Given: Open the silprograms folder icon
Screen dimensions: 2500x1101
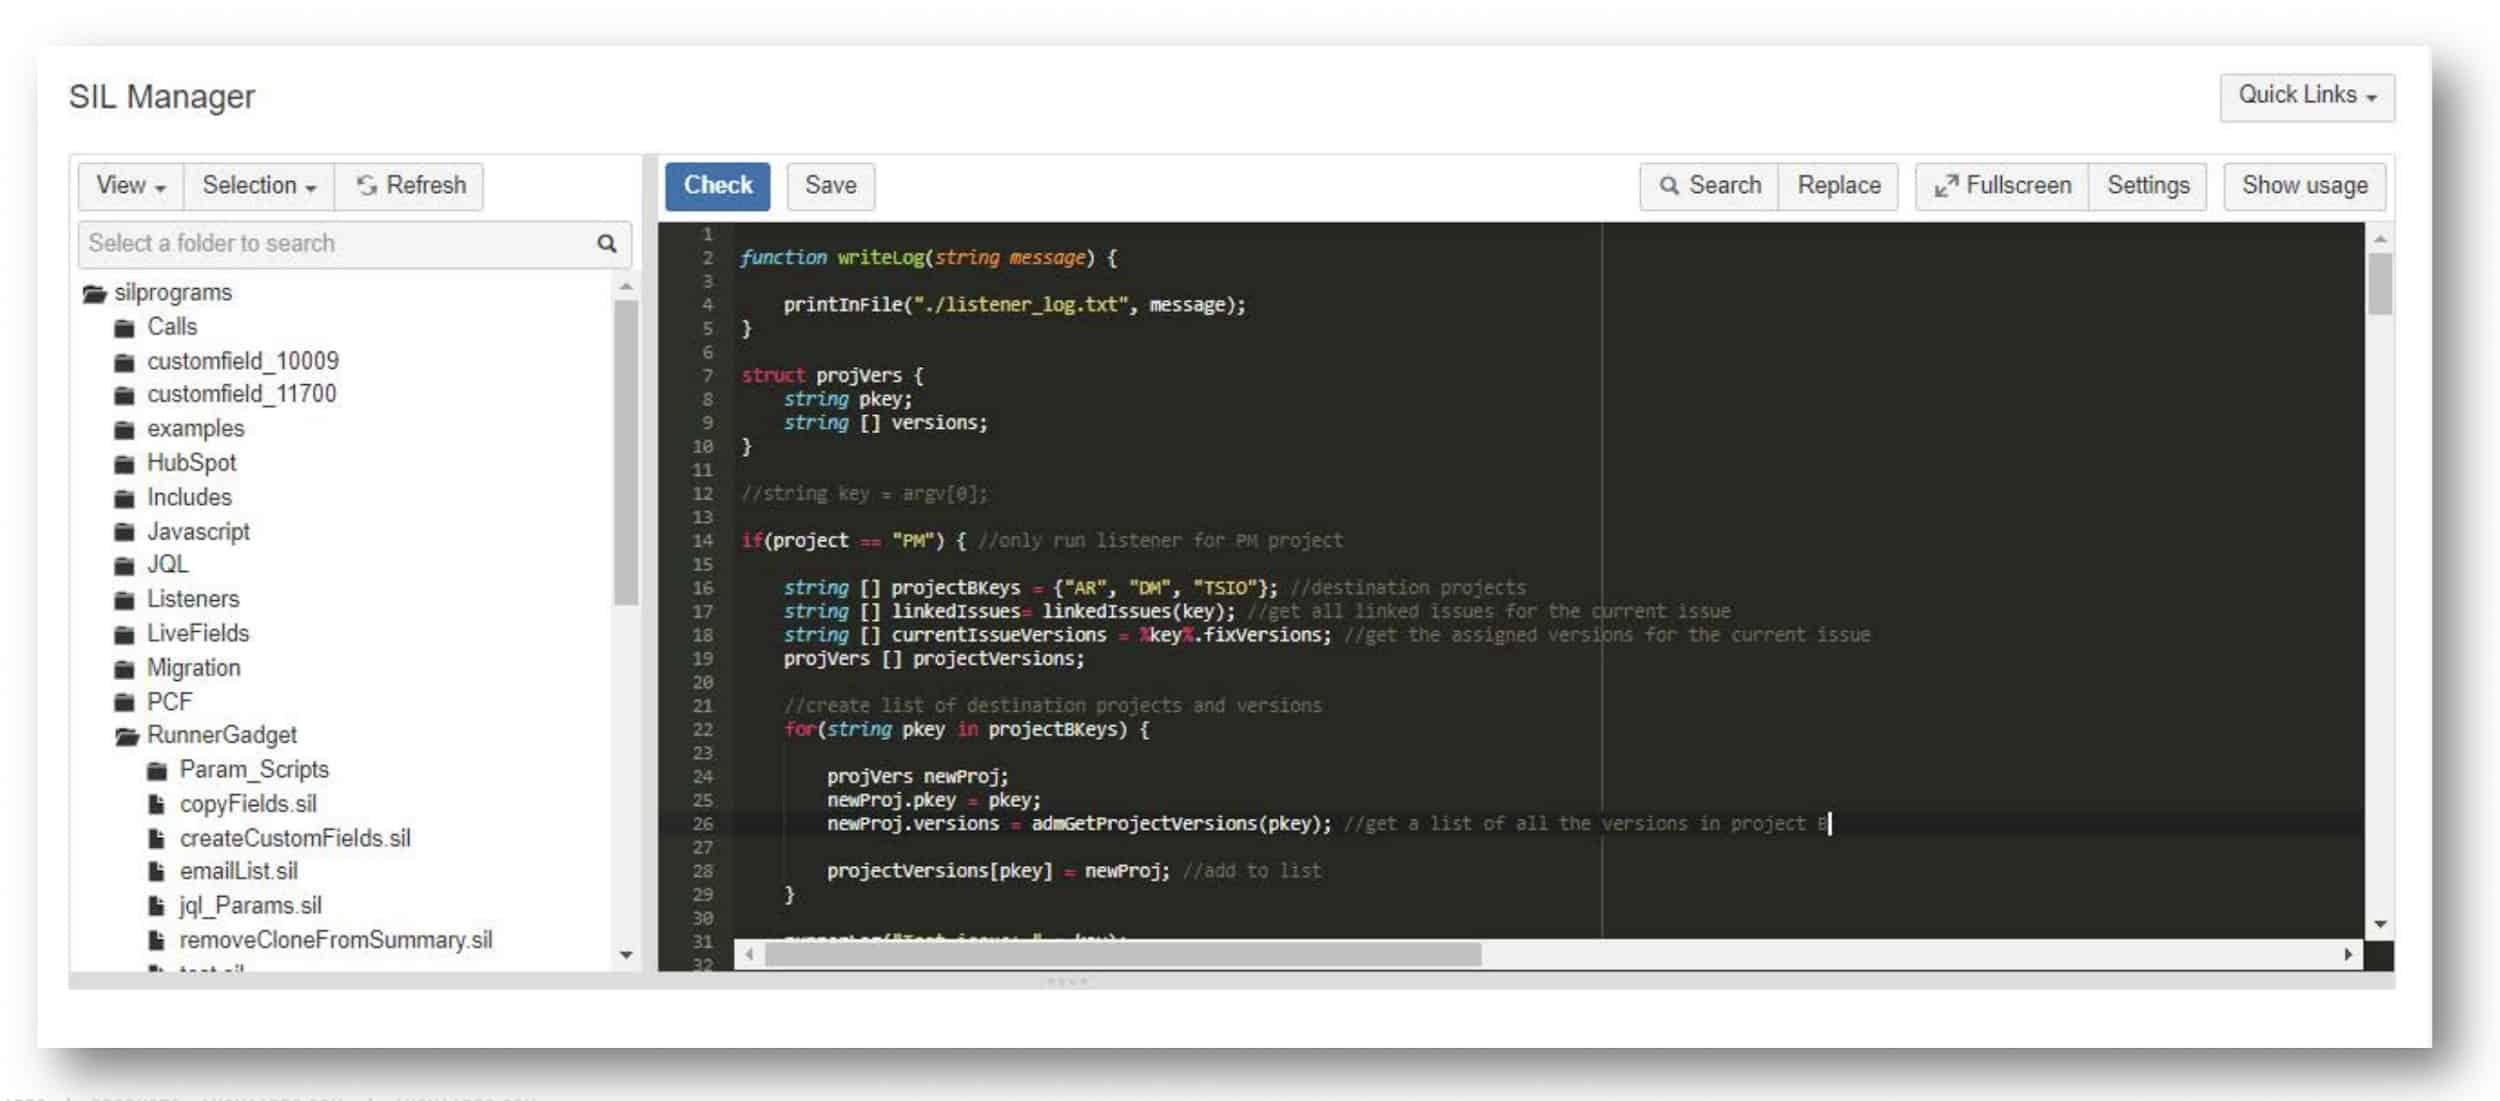Looking at the screenshot, I should tap(93, 291).
